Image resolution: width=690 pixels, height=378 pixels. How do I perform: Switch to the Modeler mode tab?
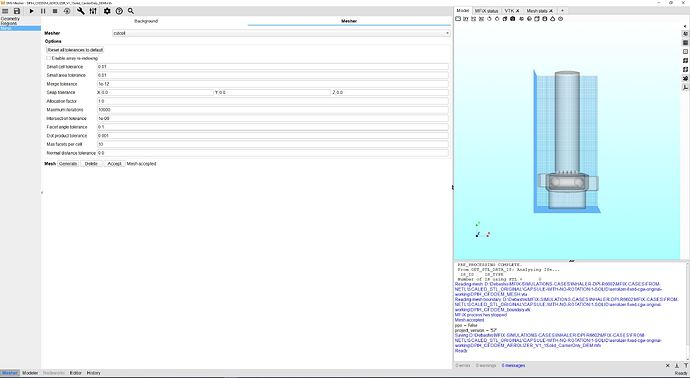click(x=30, y=373)
